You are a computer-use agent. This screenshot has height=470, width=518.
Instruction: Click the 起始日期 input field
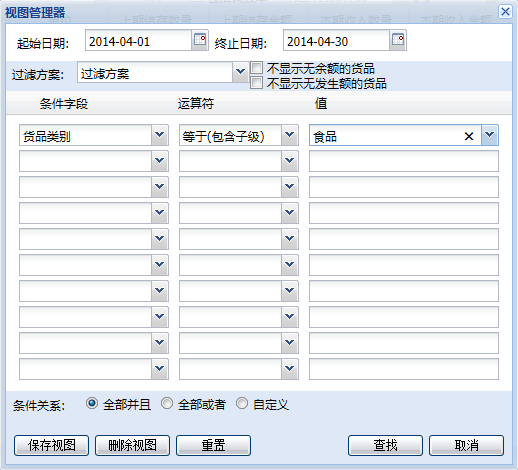pyautogui.click(x=139, y=40)
